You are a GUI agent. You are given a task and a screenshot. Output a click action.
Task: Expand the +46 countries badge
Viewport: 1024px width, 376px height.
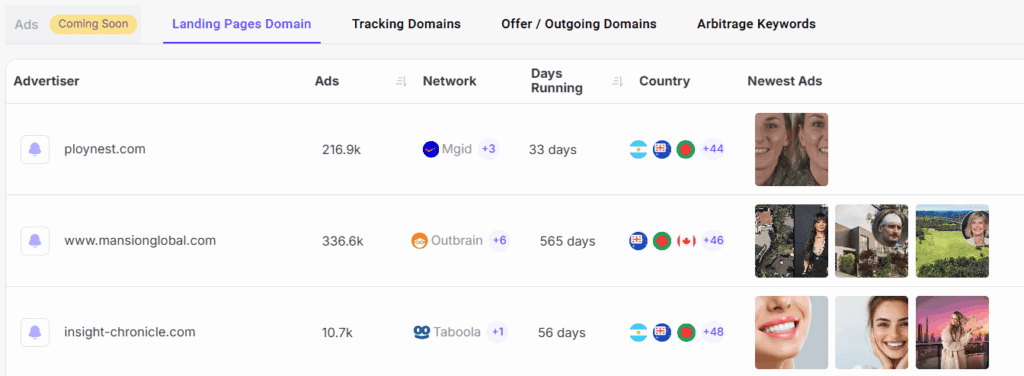tap(712, 241)
